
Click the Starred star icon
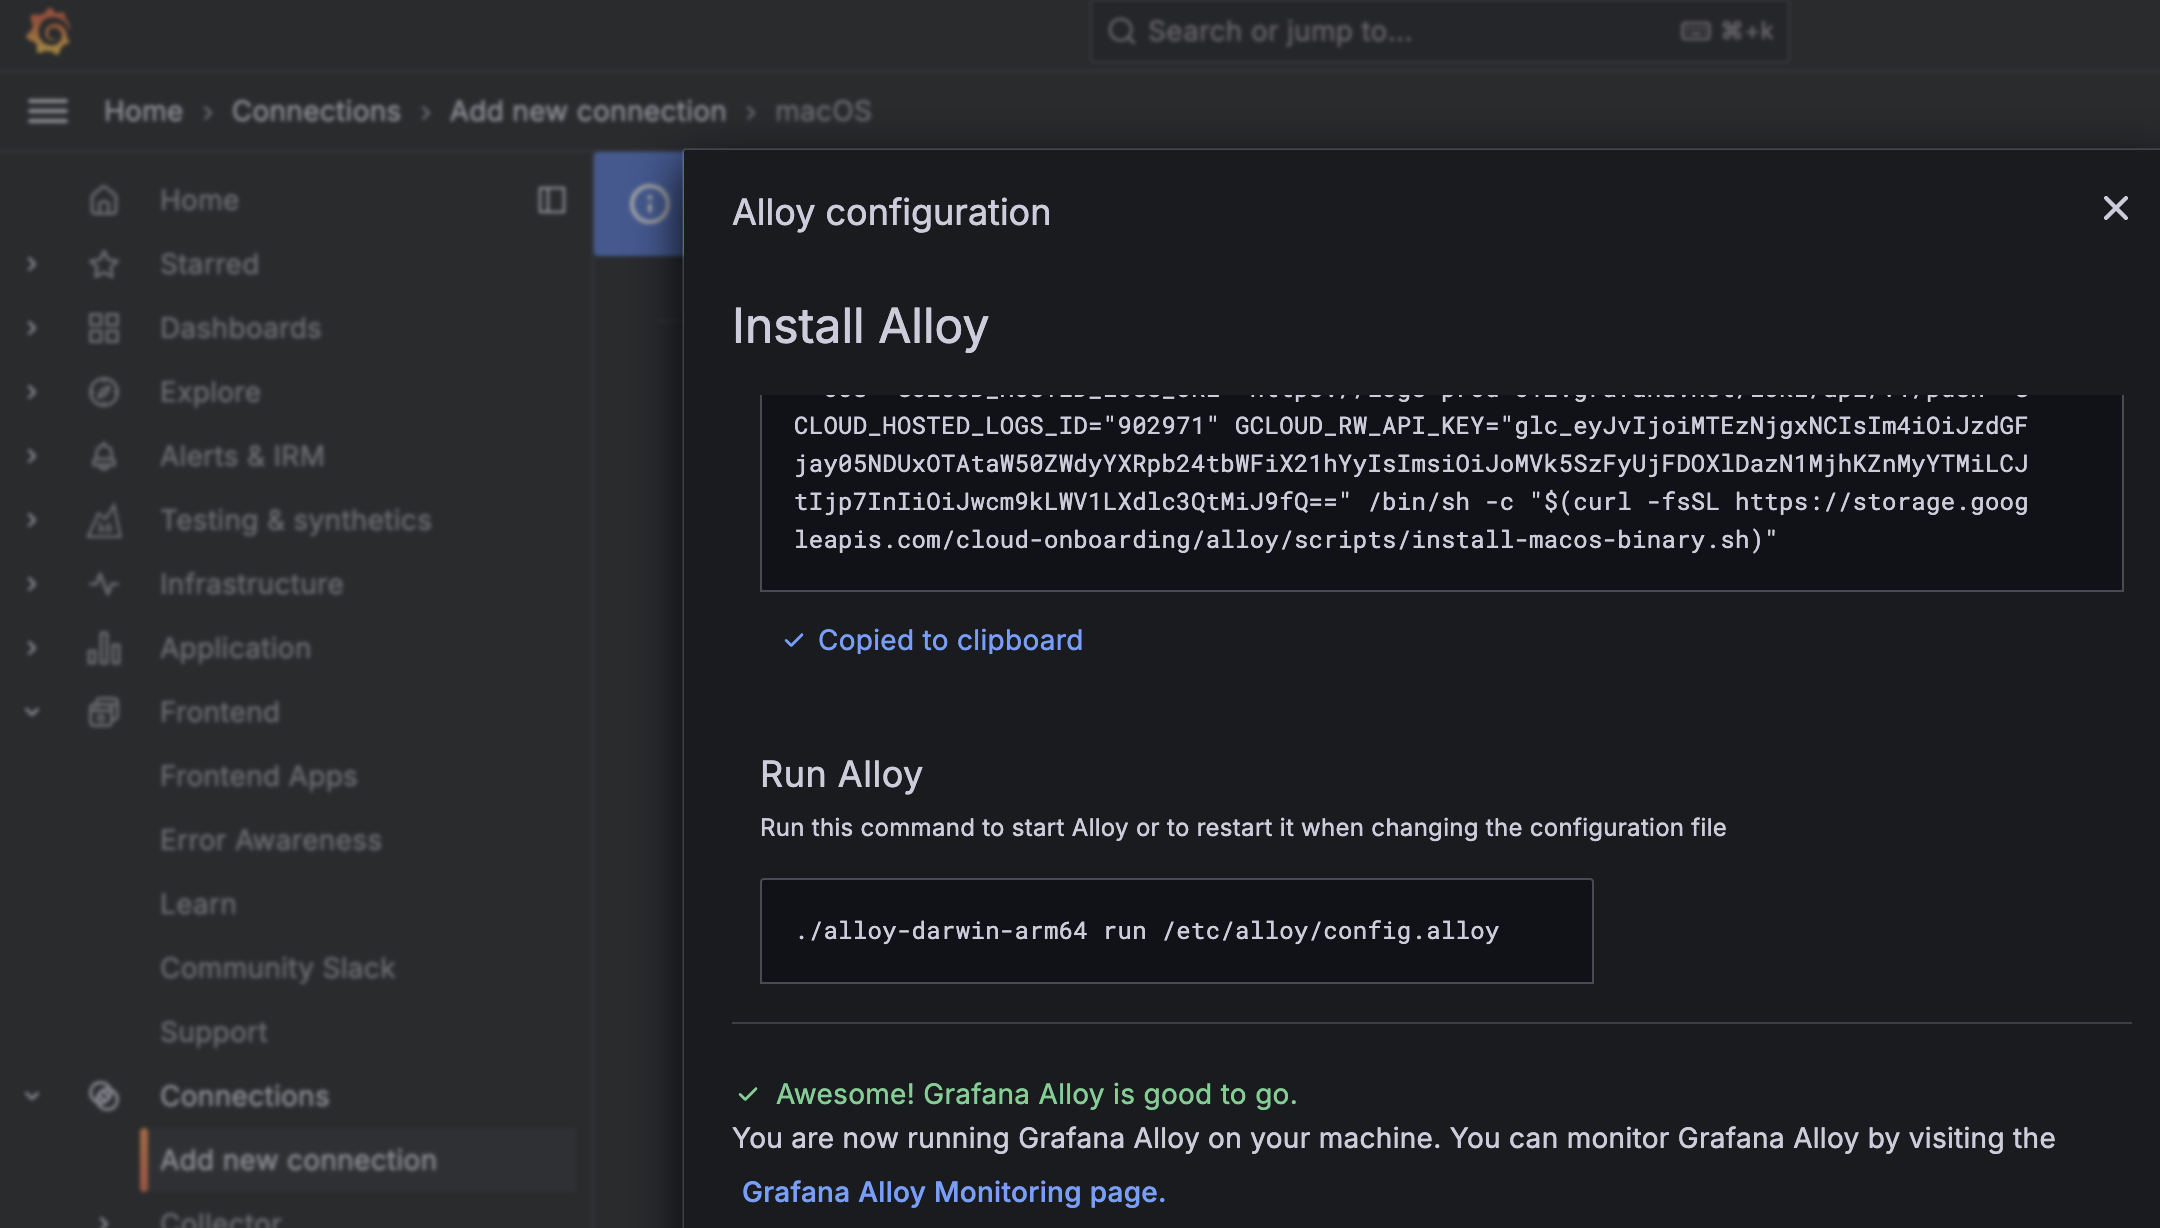click(x=104, y=264)
